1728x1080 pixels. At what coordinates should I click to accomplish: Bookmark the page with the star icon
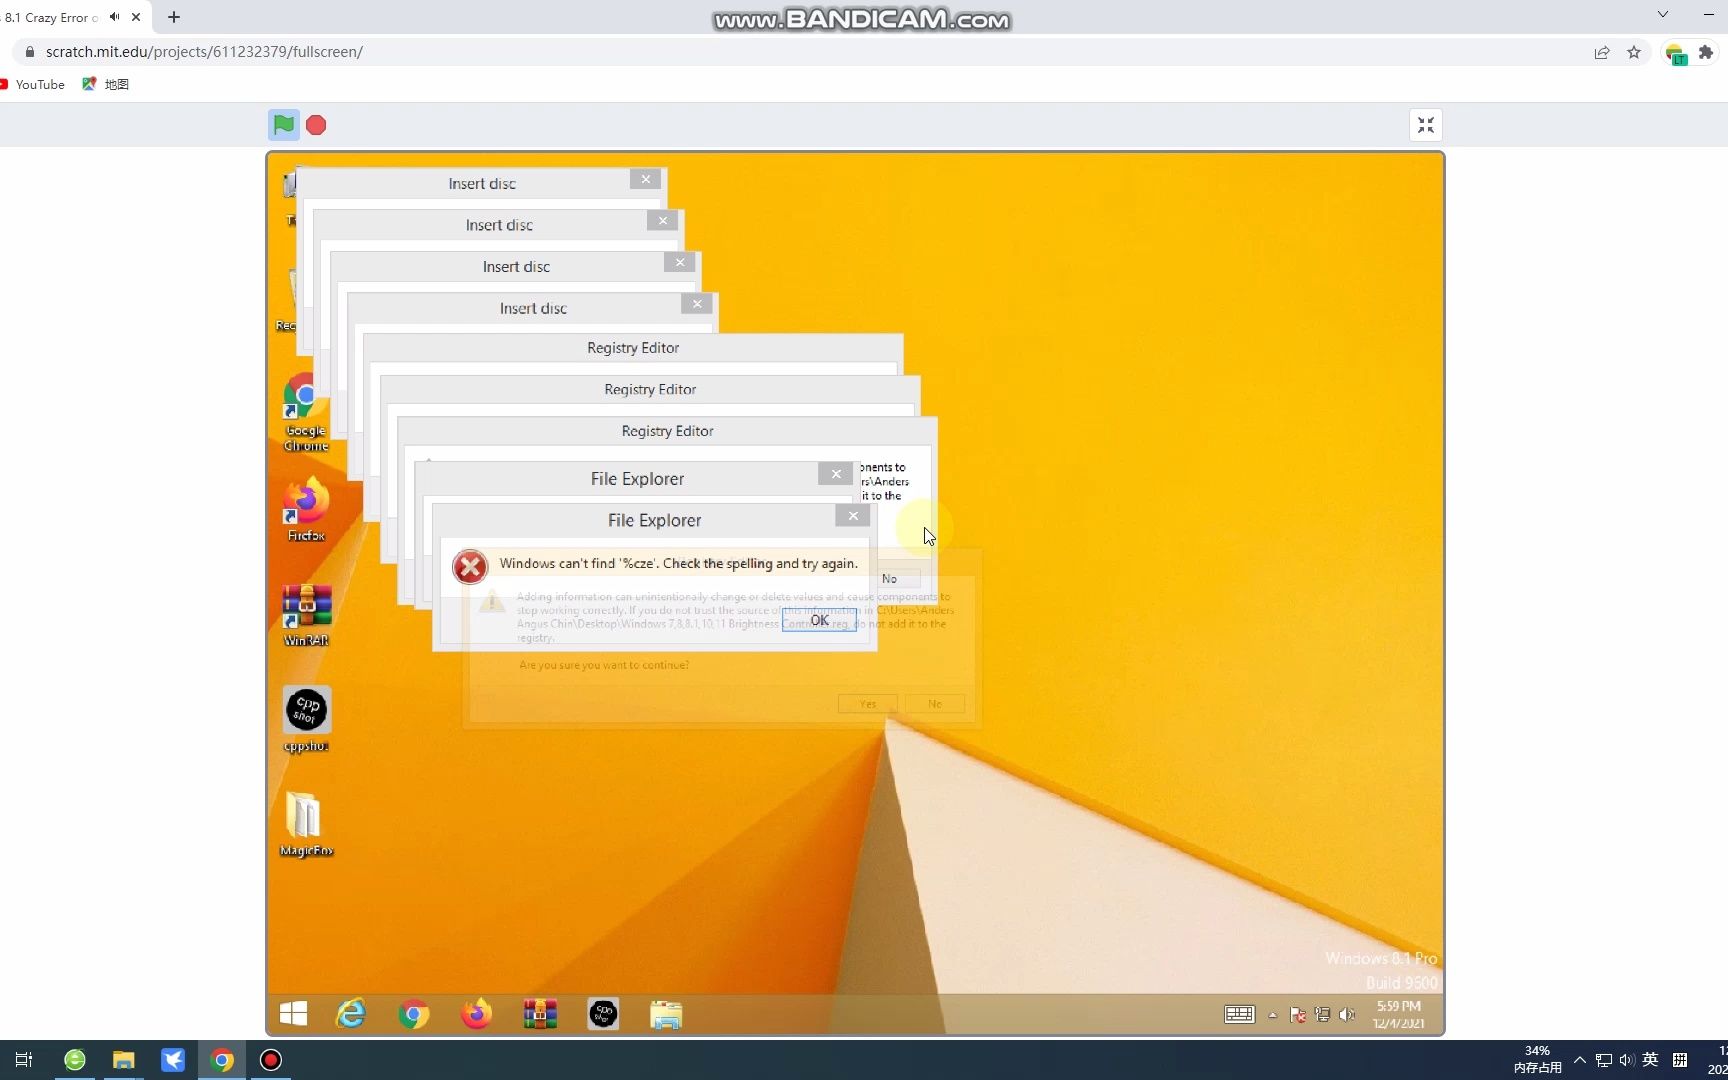(x=1634, y=52)
